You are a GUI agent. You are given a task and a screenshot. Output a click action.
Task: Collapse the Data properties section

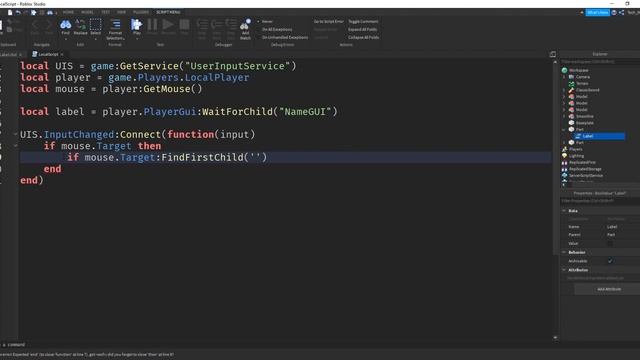click(564, 211)
